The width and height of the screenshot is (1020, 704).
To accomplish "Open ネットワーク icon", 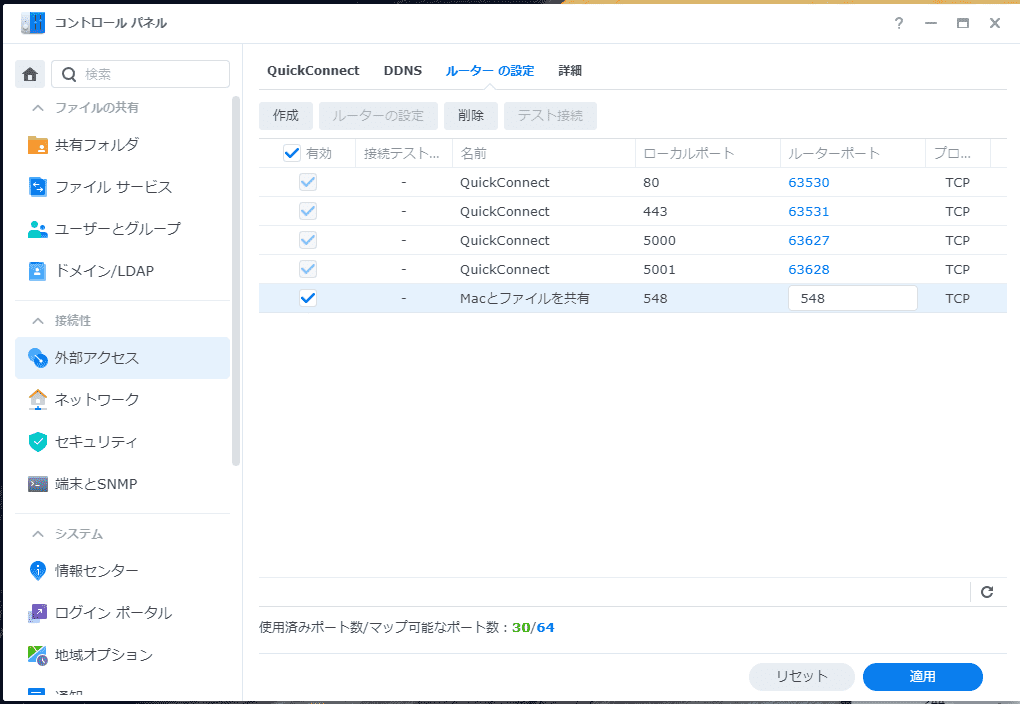I will coord(38,399).
